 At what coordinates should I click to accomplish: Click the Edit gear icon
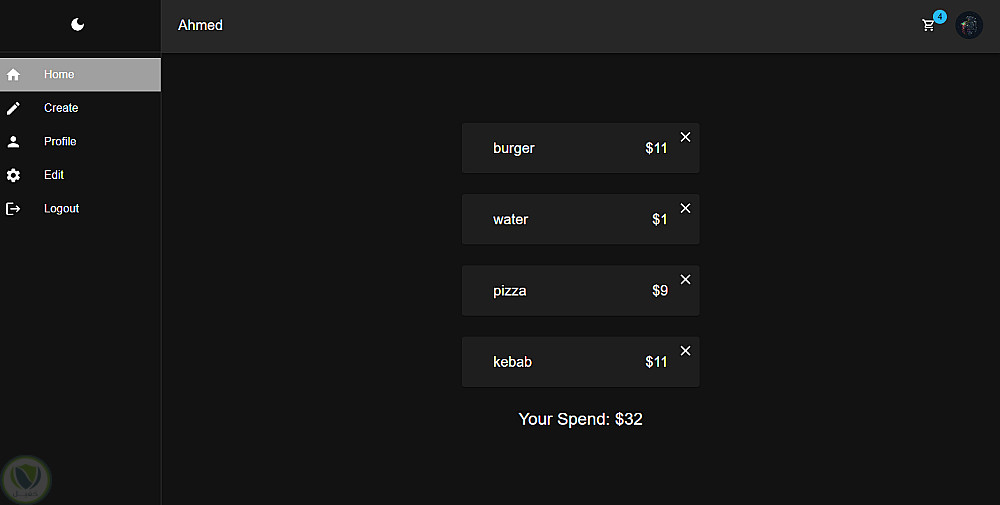14,175
